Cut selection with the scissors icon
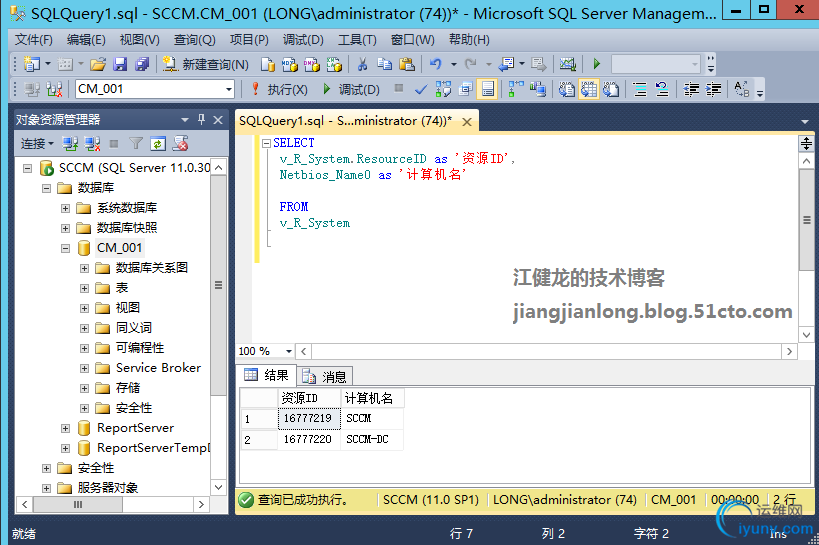The height and width of the screenshot is (545, 819). click(x=362, y=64)
